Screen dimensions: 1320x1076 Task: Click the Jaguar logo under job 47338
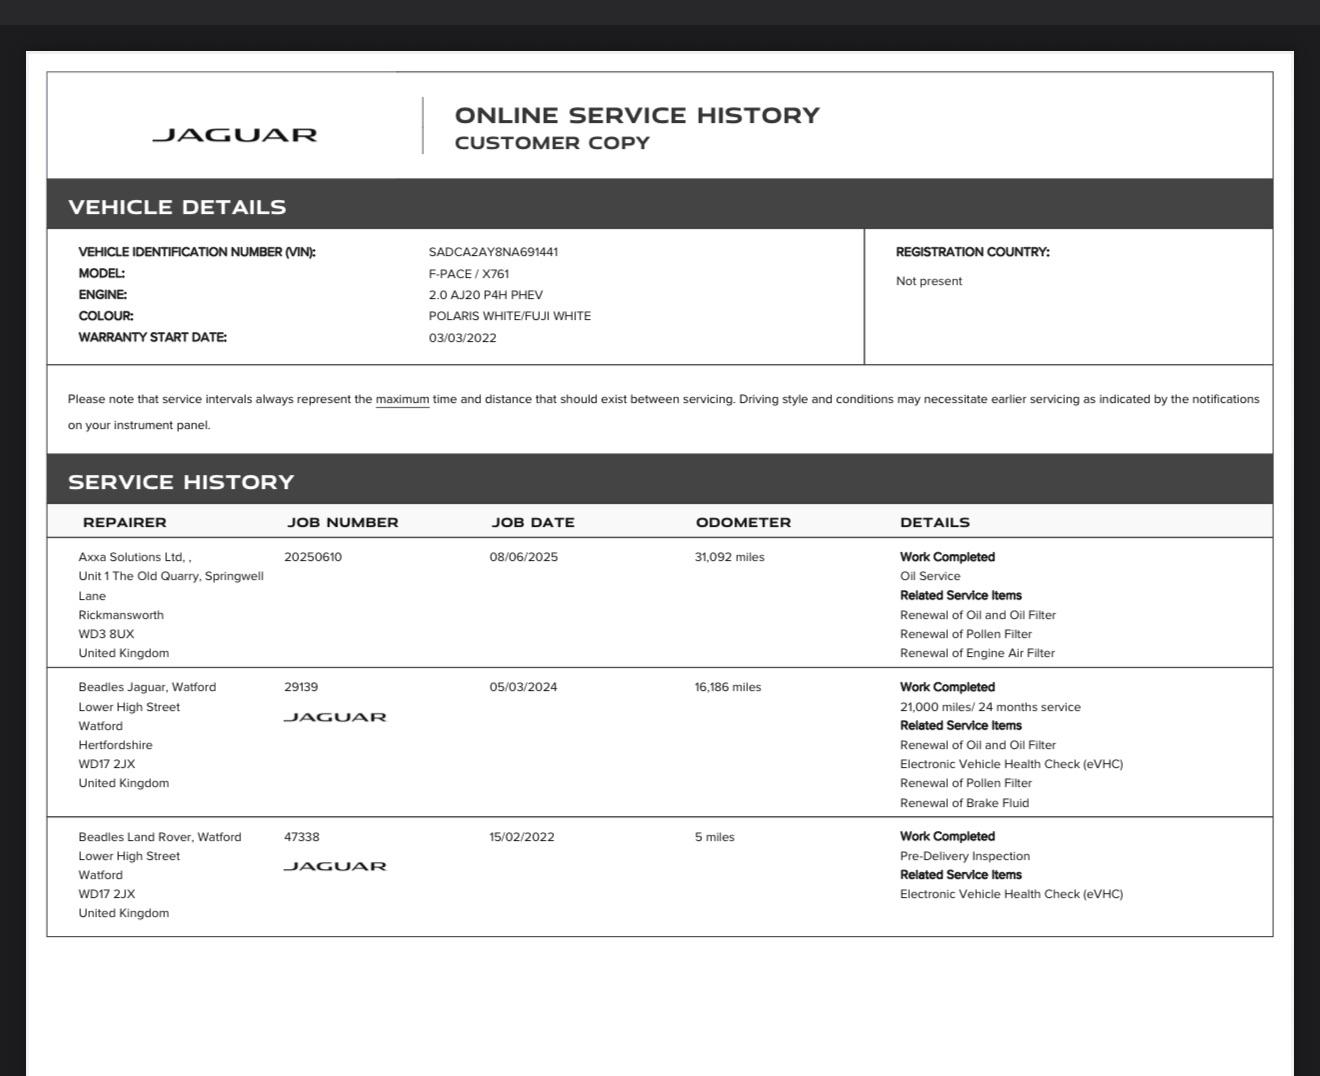(335, 866)
